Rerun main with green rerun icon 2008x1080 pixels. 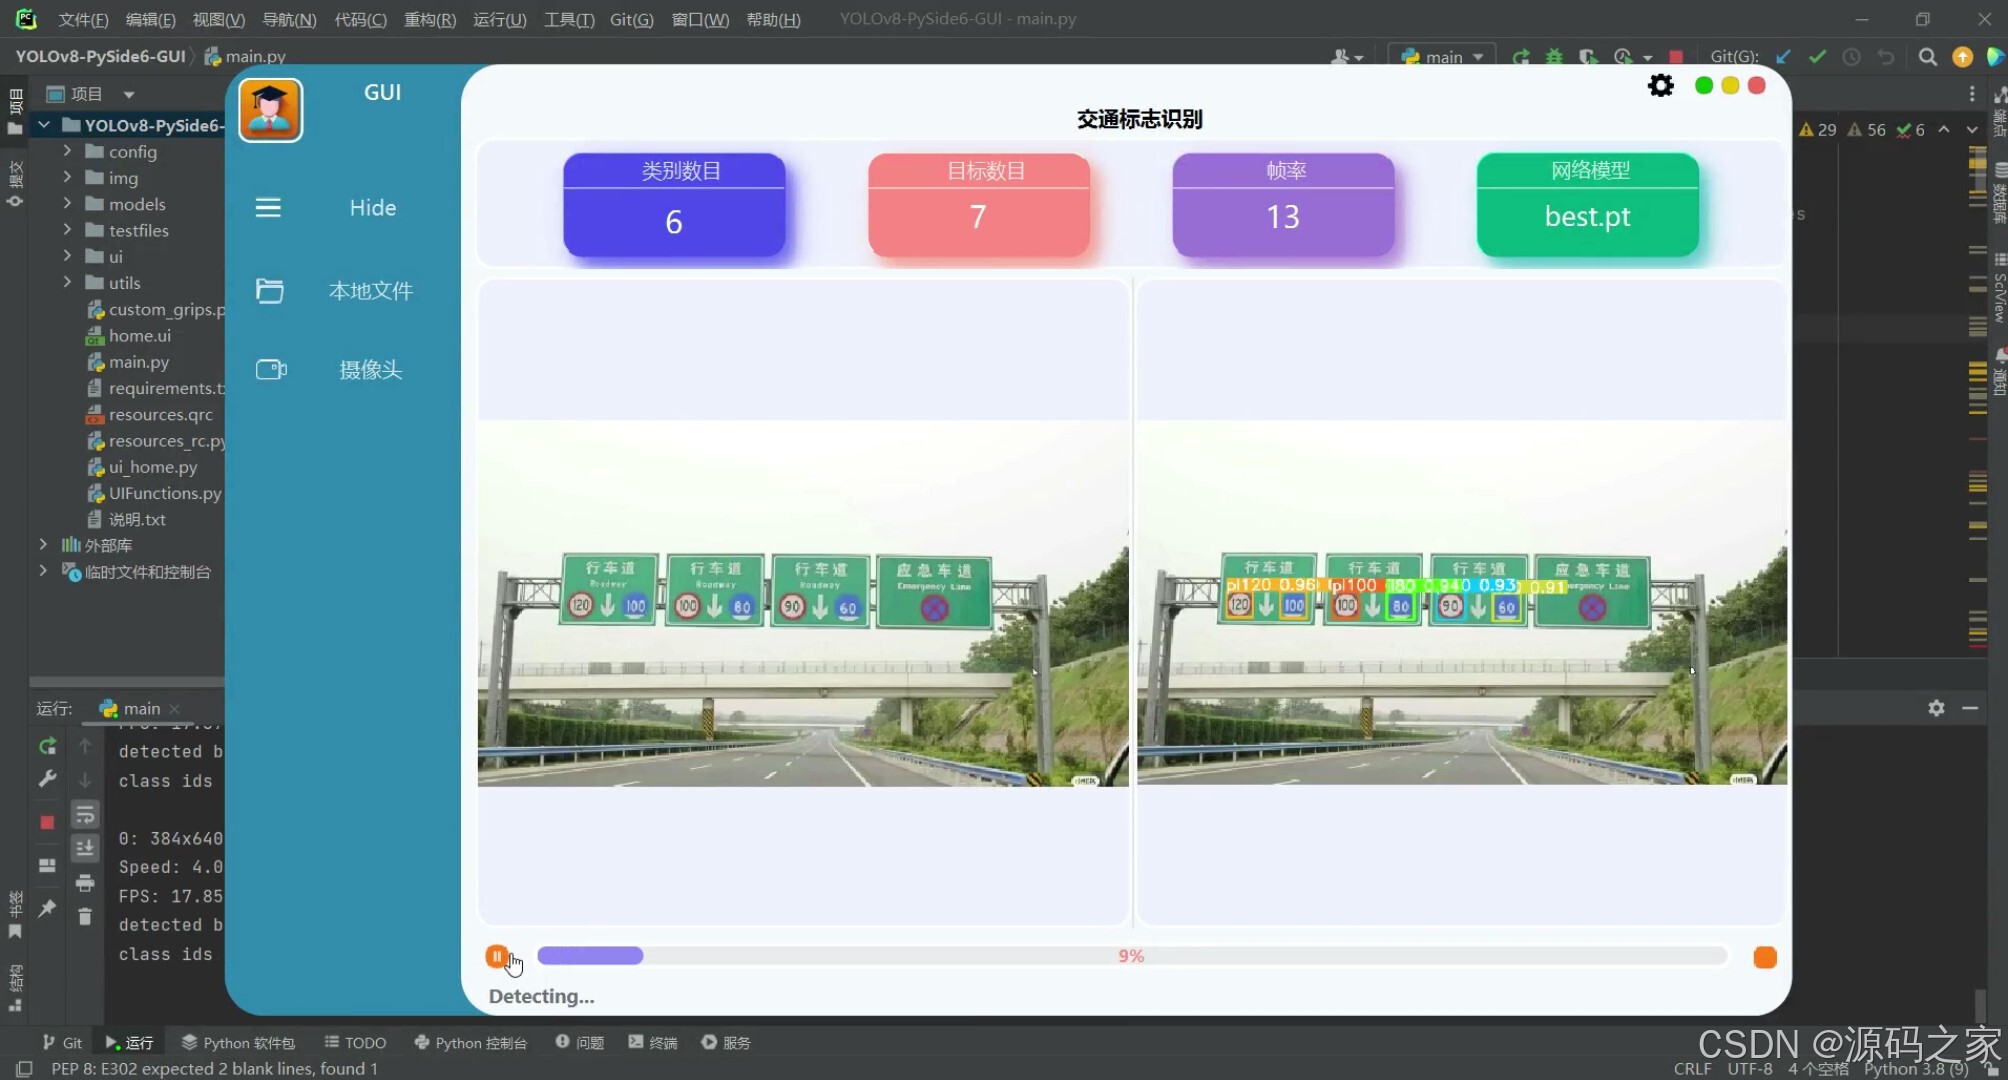click(47, 746)
